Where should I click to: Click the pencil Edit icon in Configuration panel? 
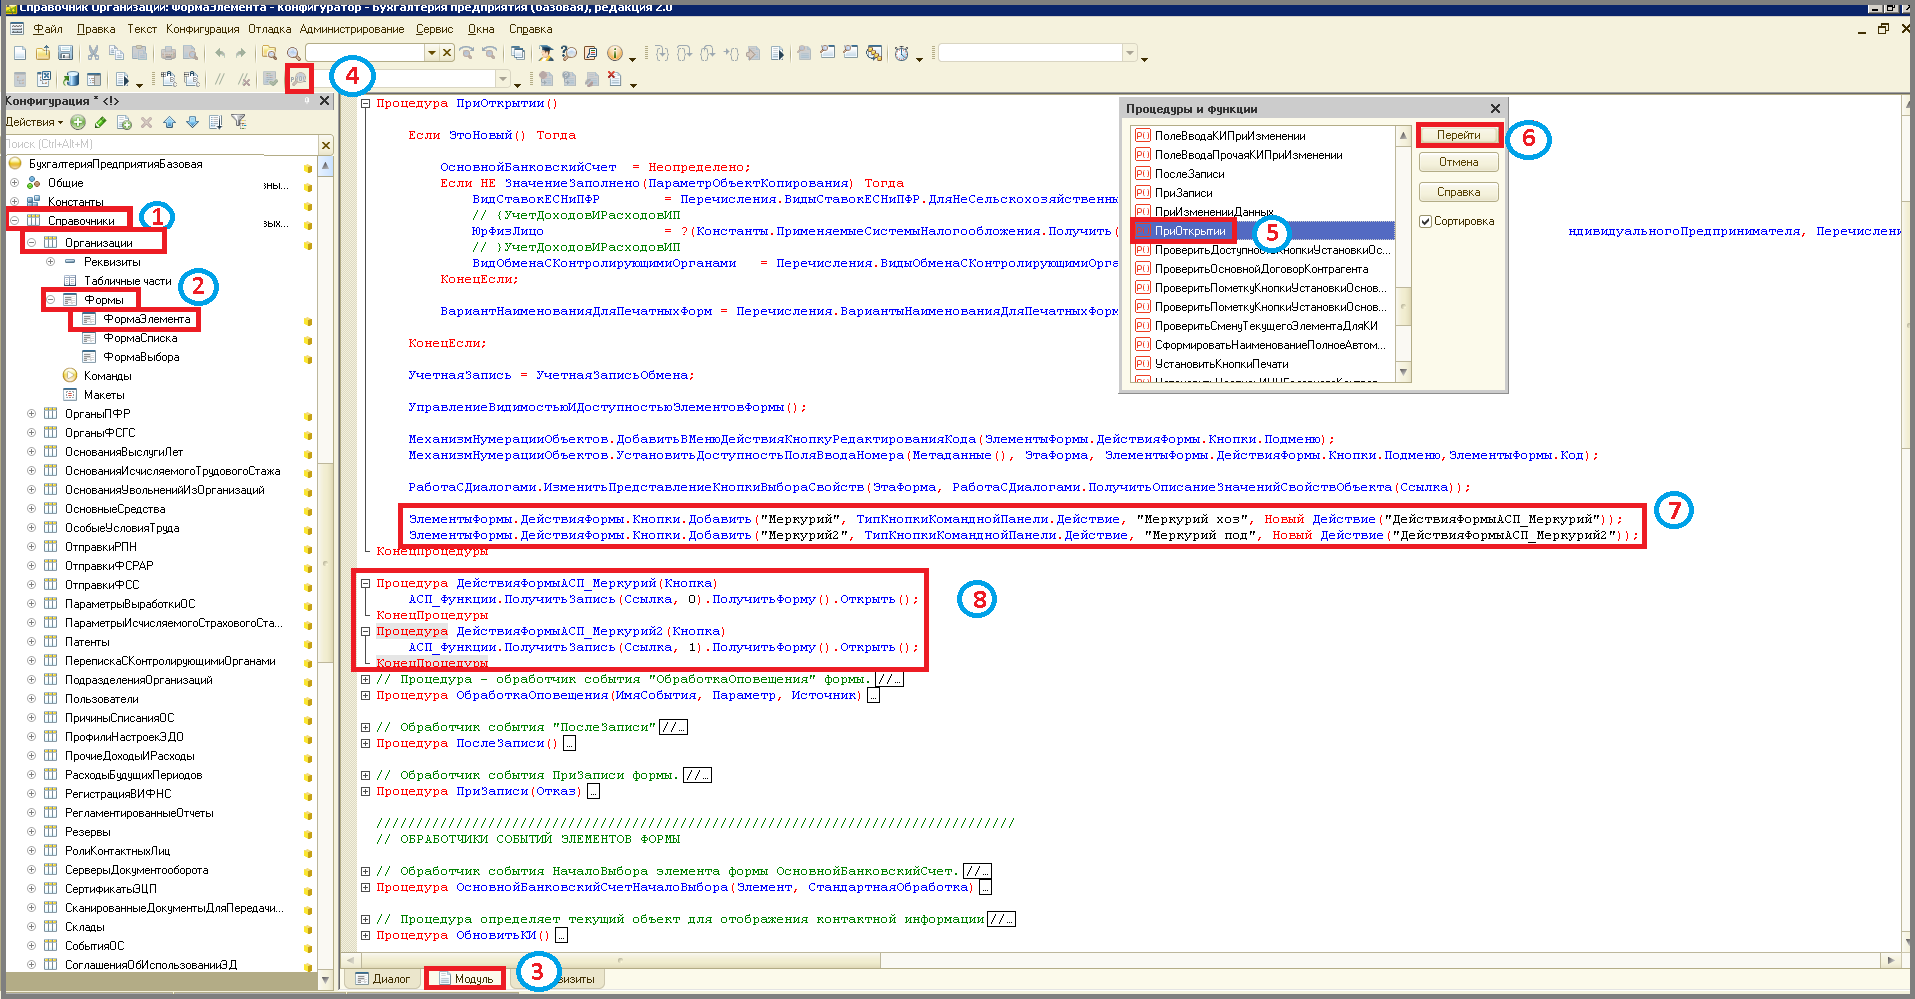101,122
